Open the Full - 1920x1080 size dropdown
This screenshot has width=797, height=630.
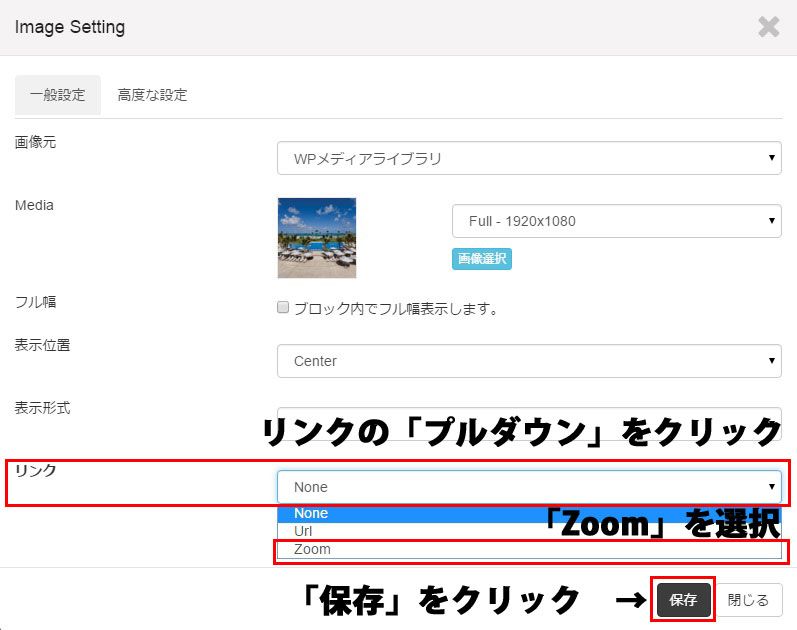[617, 221]
